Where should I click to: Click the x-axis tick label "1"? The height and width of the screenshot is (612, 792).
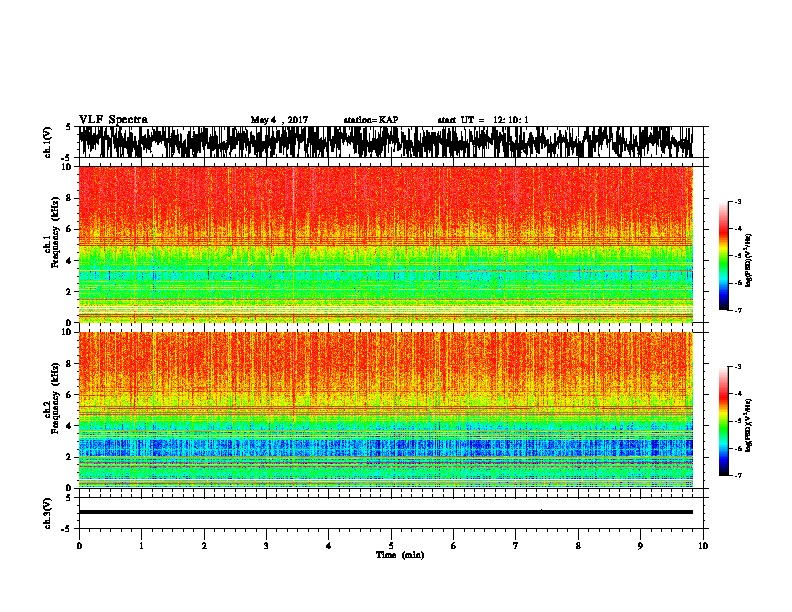(x=141, y=546)
